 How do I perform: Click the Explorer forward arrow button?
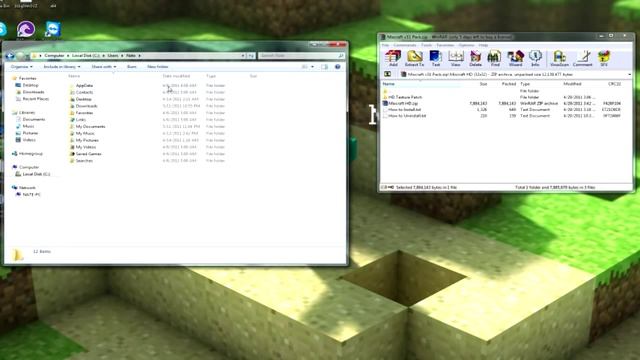(20, 56)
